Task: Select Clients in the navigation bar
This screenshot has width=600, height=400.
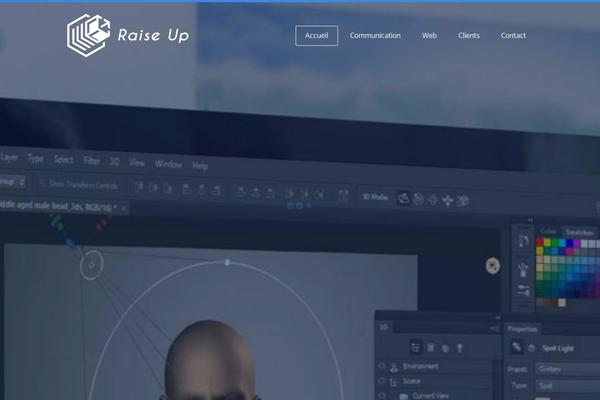Action: 469,36
